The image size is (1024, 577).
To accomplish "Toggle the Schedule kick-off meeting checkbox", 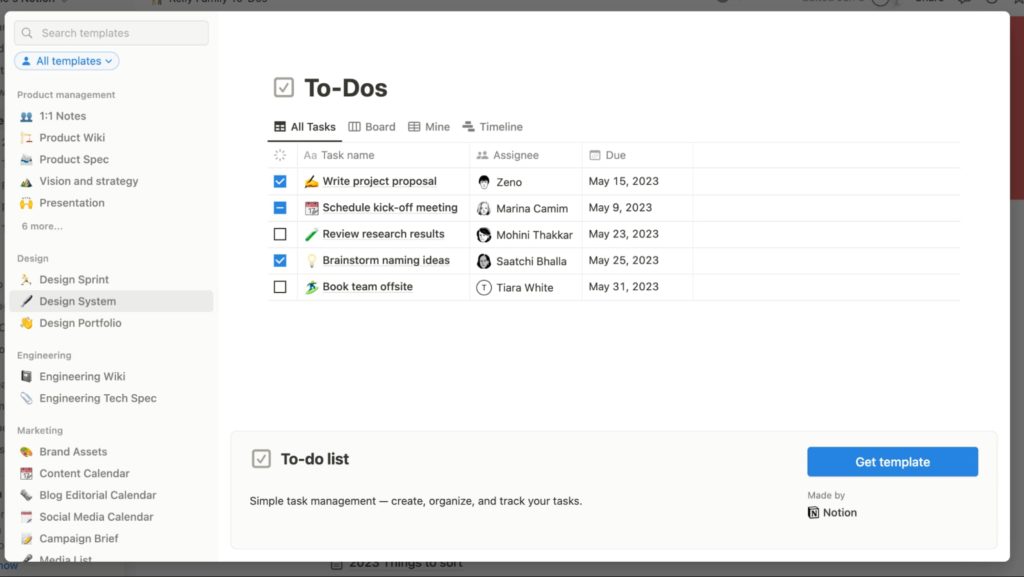I will [x=280, y=208].
